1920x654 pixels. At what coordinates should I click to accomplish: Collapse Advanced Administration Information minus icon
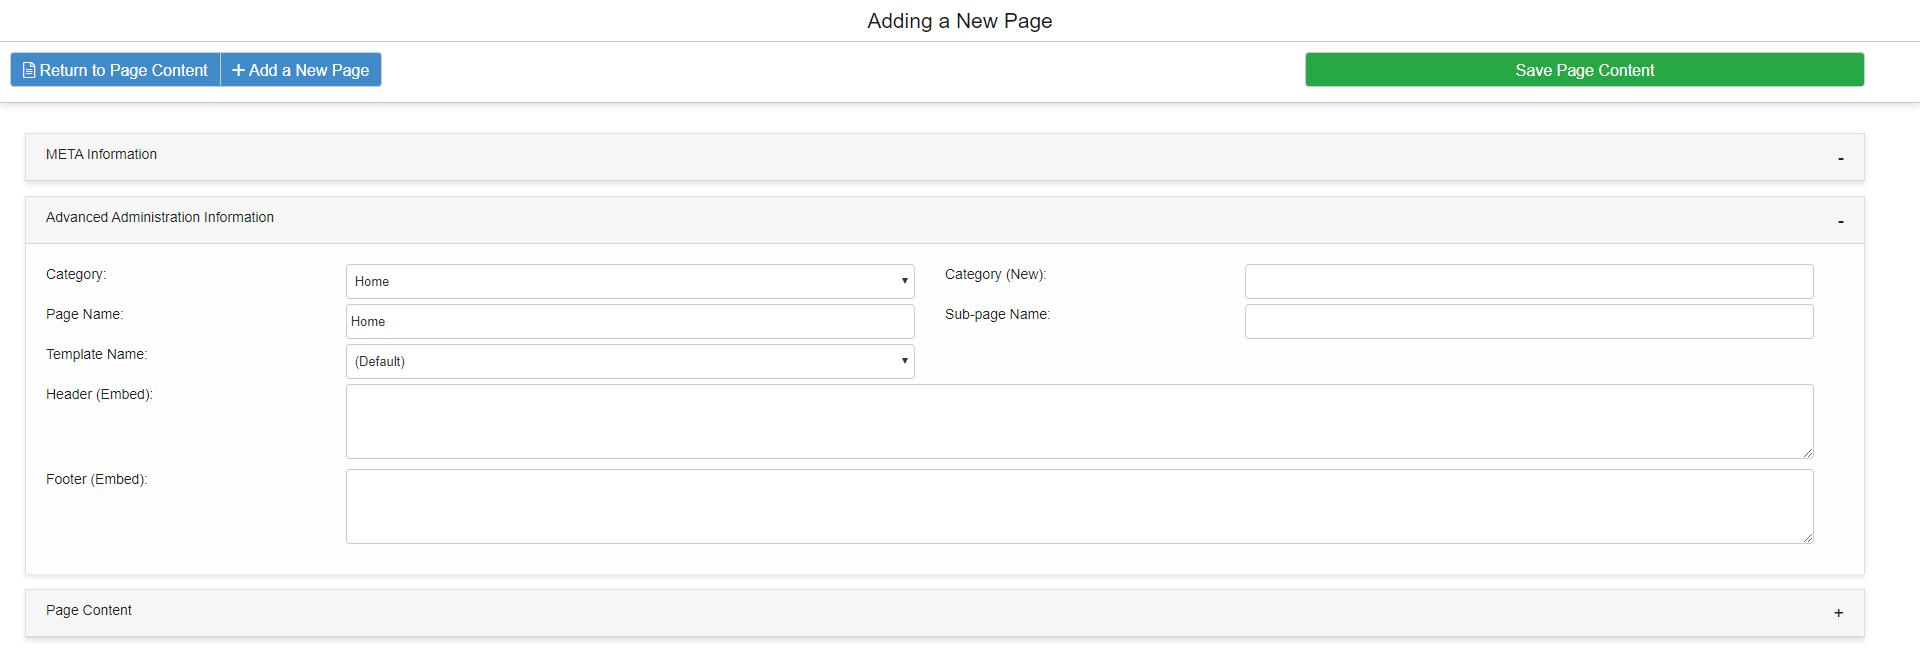click(1840, 221)
